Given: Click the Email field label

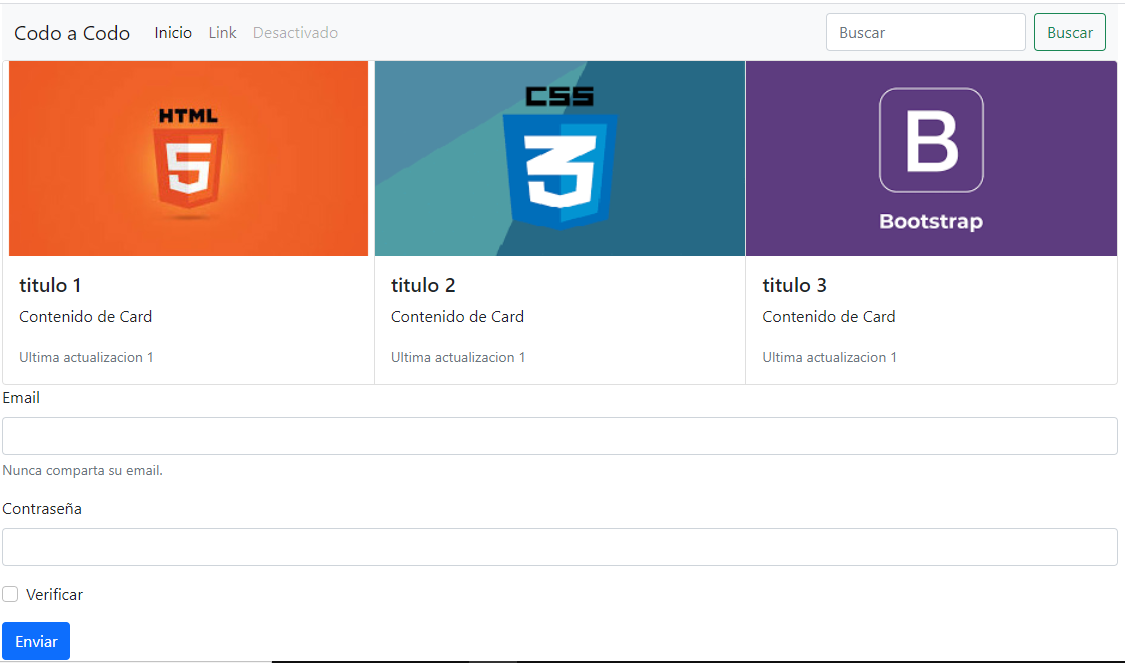Looking at the screenshot, I should [x=21, y=398].
